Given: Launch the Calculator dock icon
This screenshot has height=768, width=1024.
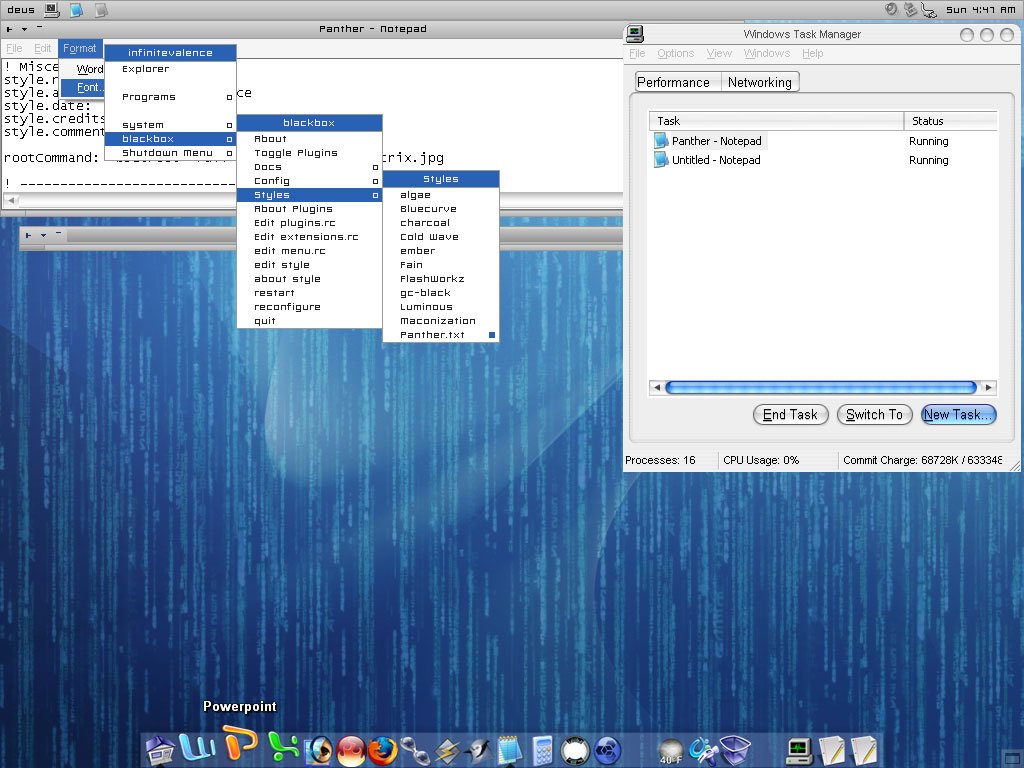Looking at the screenshot, I should click(542, 750).
